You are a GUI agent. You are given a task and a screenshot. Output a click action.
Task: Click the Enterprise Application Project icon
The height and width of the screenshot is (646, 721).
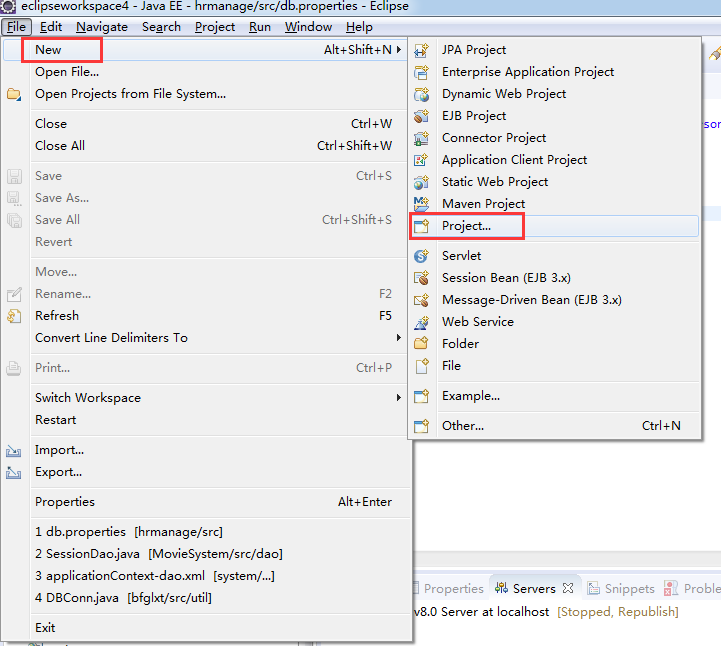(x=421, y=72)
